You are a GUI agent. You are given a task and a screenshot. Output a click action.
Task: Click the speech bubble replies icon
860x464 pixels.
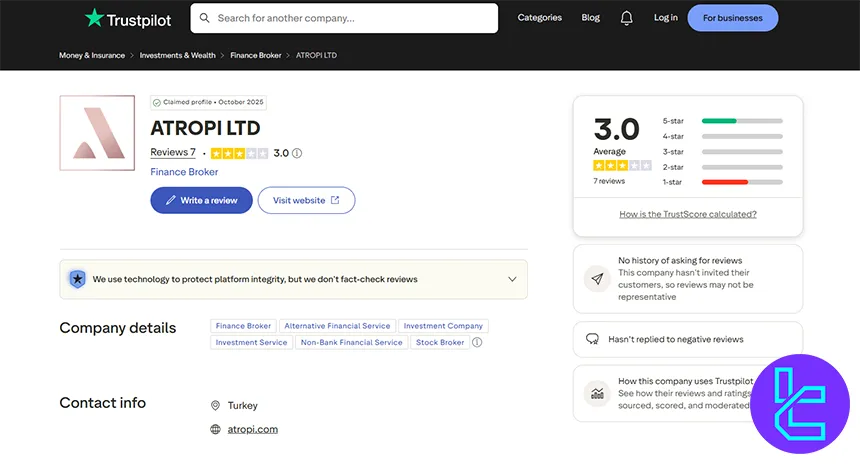coord(592,339)
